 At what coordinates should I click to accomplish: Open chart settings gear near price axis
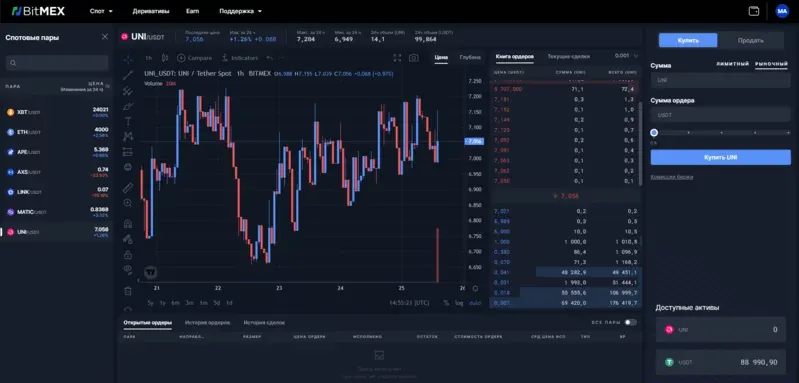475,288
